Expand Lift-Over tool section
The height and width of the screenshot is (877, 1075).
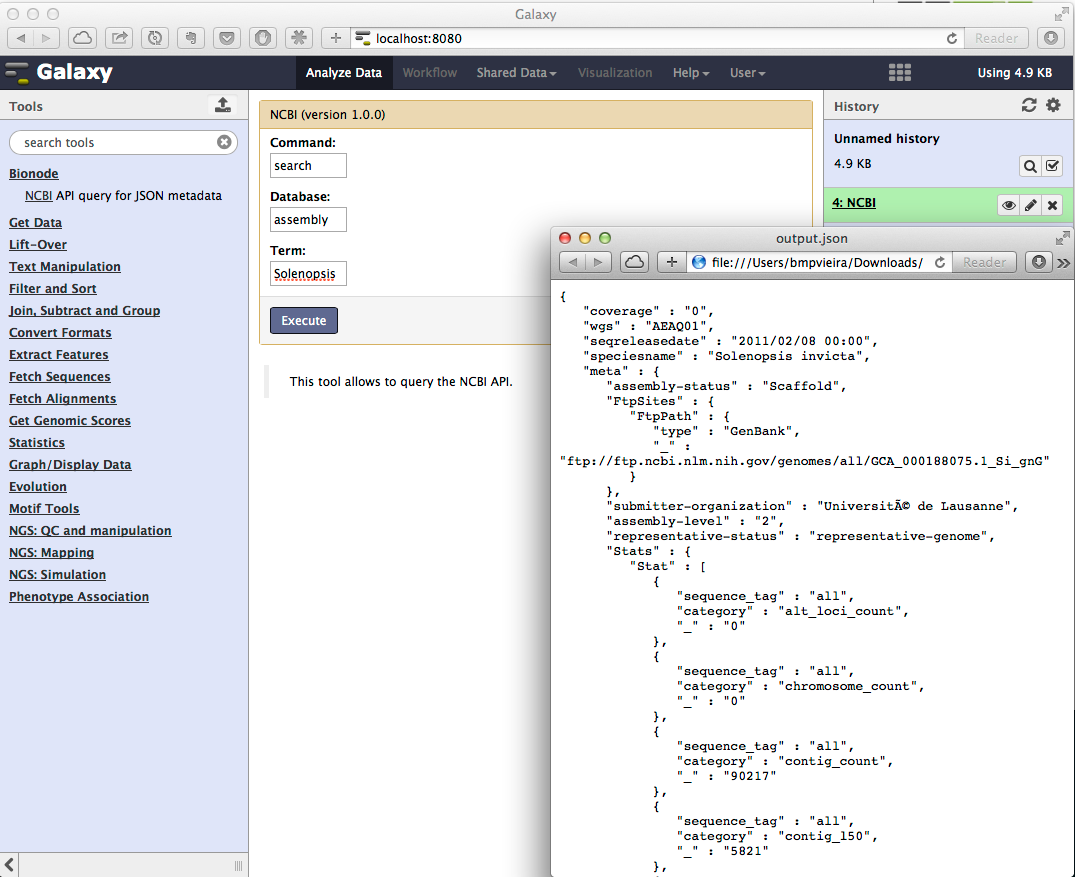tap(38, 244)
